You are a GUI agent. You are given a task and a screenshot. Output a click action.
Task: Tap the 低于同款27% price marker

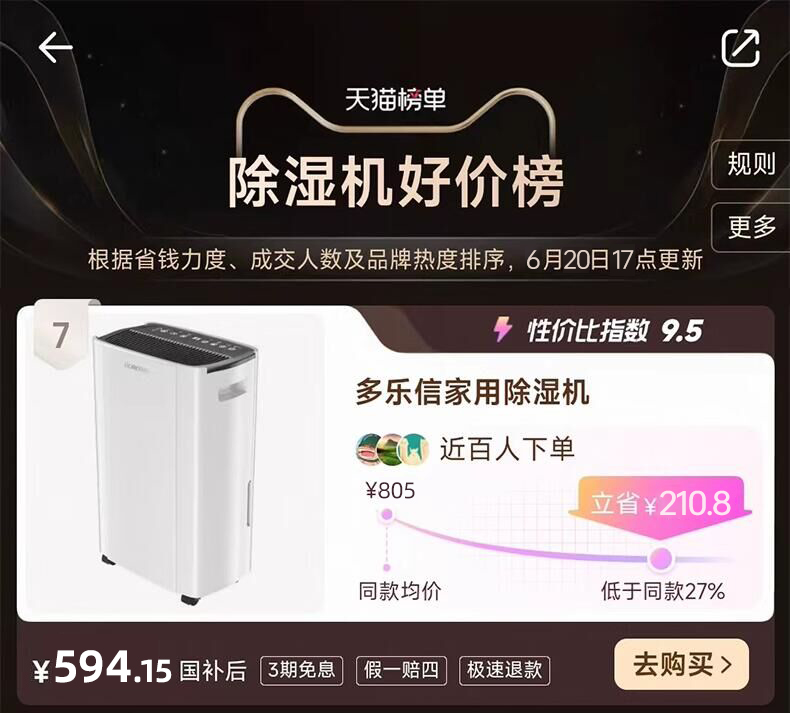pyautogui.click(x=660, y=558)
